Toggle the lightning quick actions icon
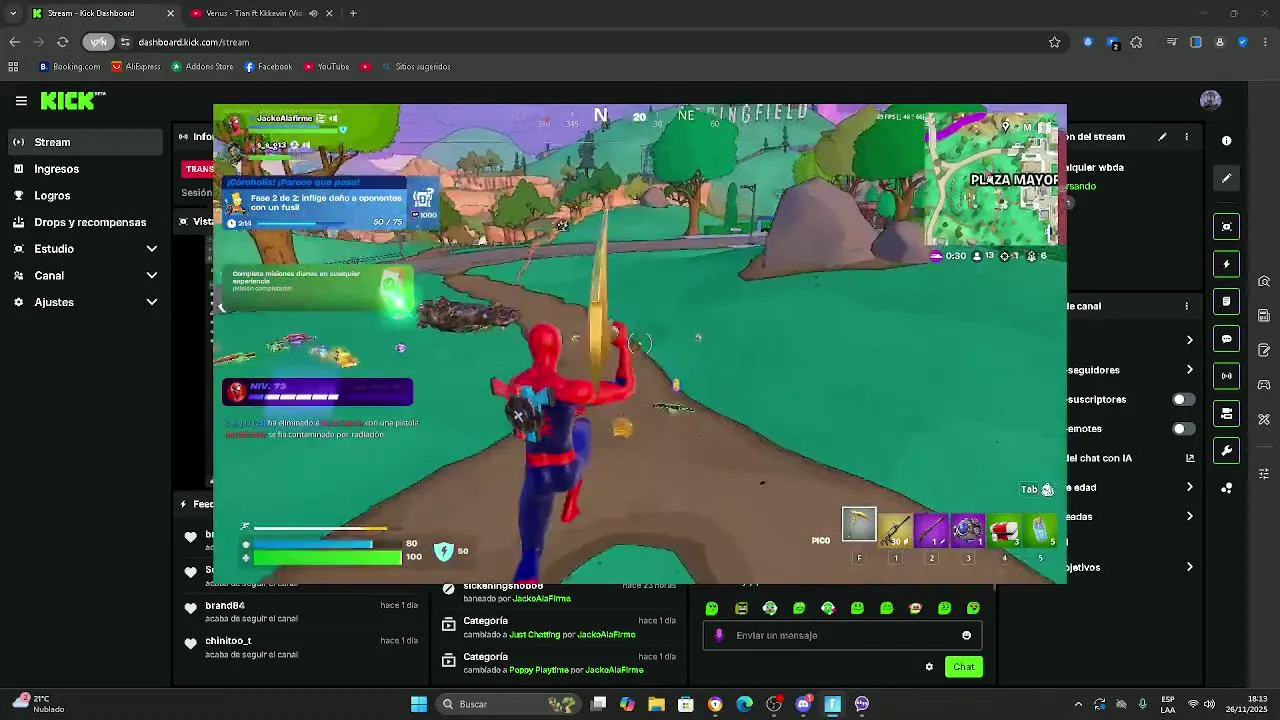This screenshot has height=720, width=1280. click(x=1226, y=264)
